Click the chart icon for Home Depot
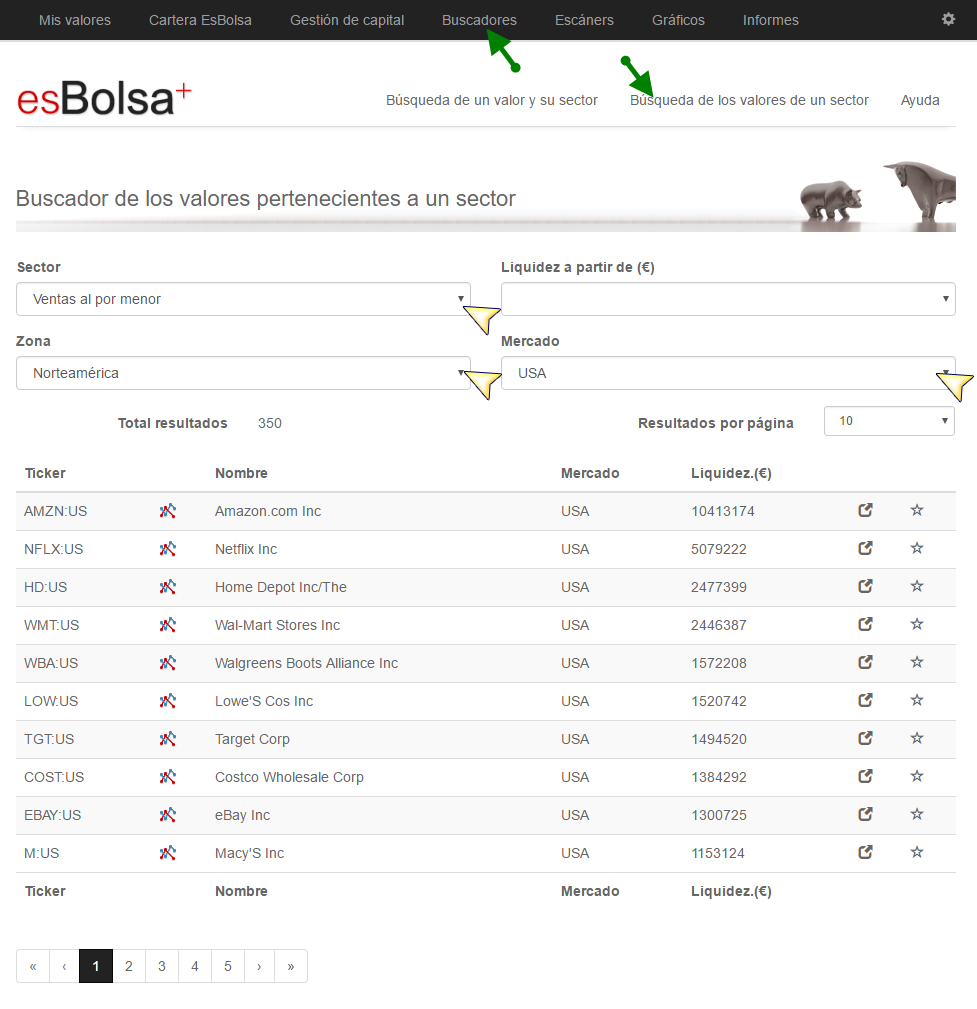 point(167,587)
